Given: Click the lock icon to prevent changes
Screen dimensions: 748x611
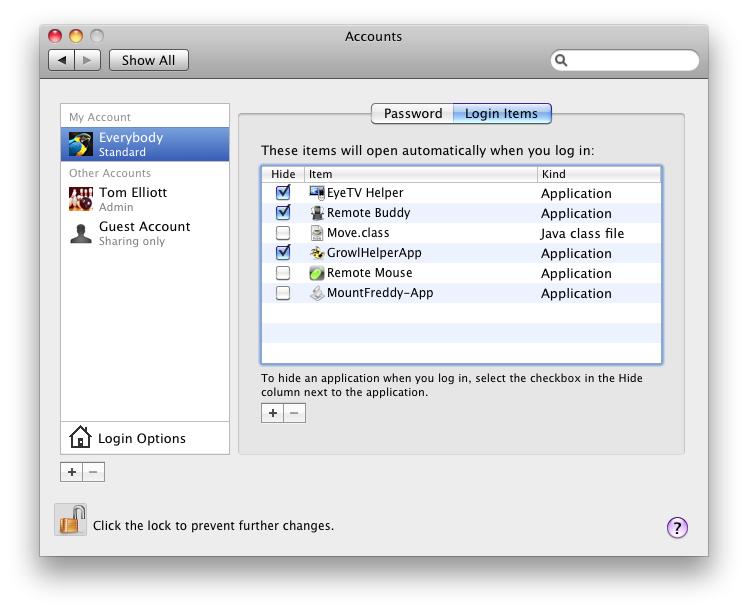Looking at the screenshot, I should coord(71,520).
